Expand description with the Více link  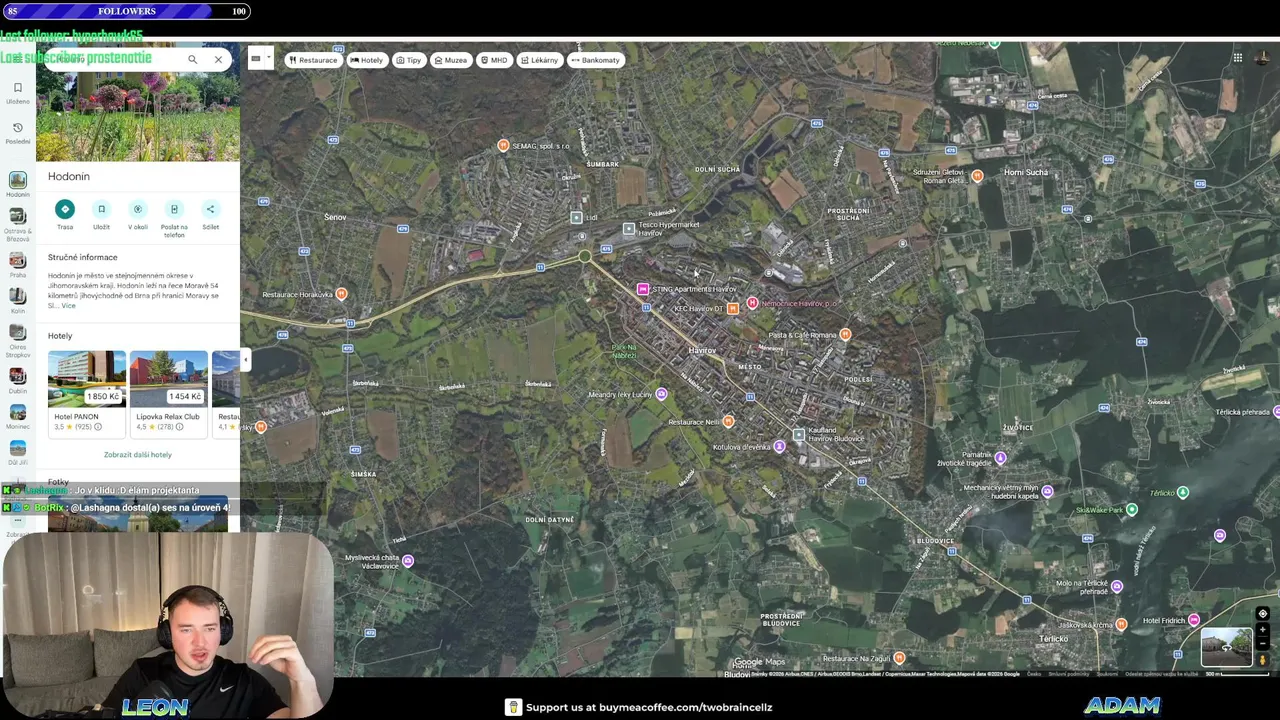[x=68, y=305]
